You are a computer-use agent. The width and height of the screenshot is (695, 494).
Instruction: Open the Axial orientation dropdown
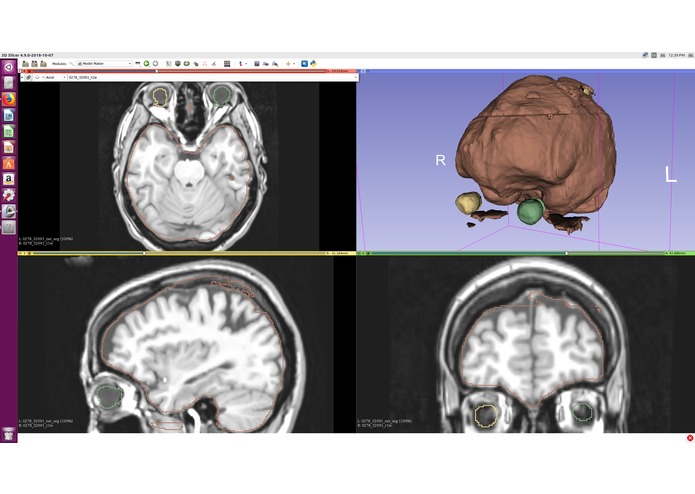tap(55, 77)
